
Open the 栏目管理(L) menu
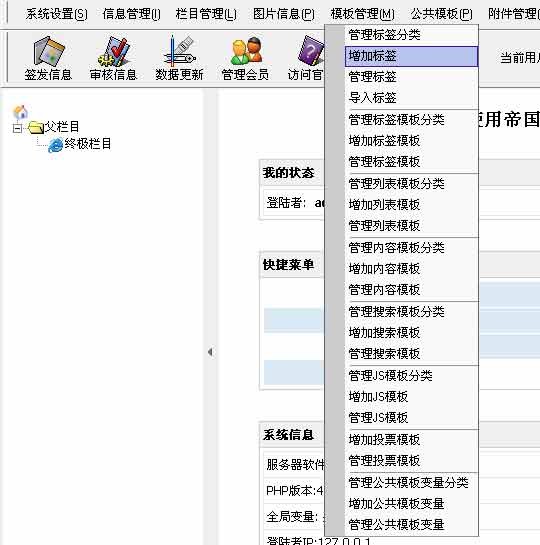pyautogui.click(x=206, y=14)
